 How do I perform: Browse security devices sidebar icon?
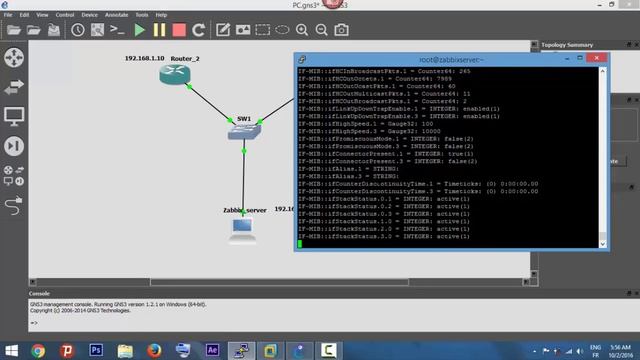(14, 146)
